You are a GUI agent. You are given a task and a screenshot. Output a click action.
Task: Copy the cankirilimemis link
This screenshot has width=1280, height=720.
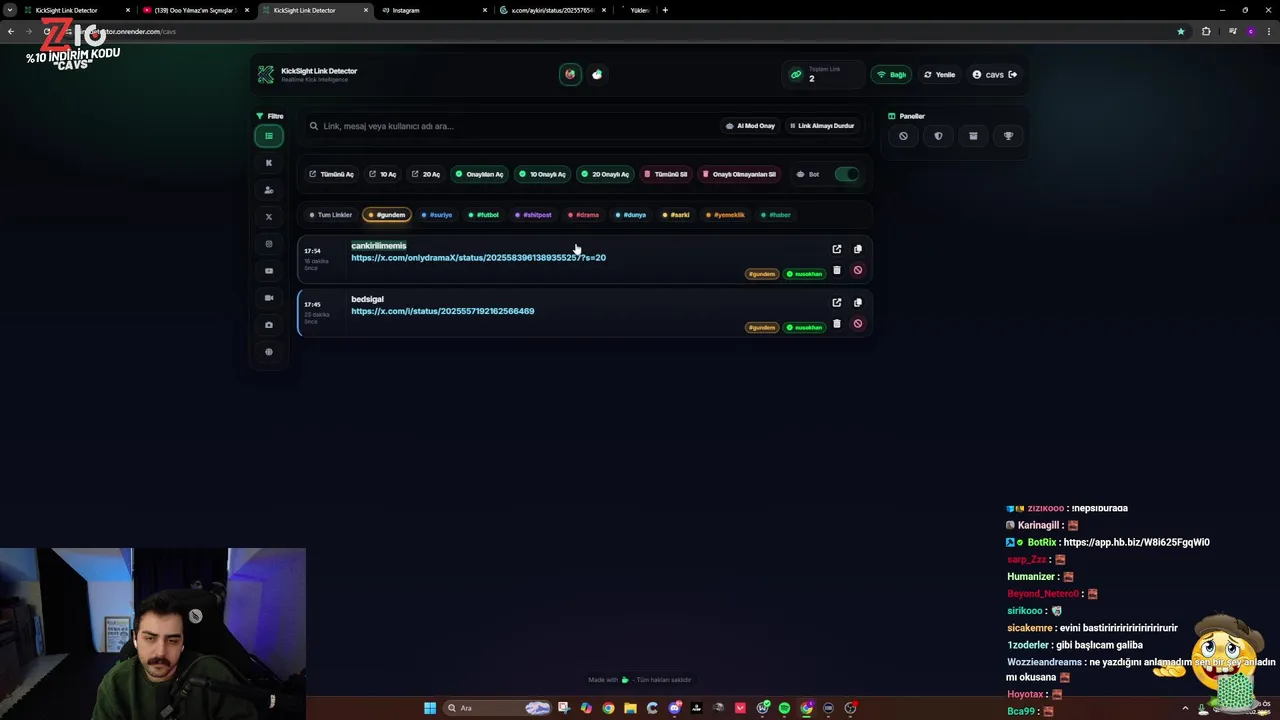857,249
